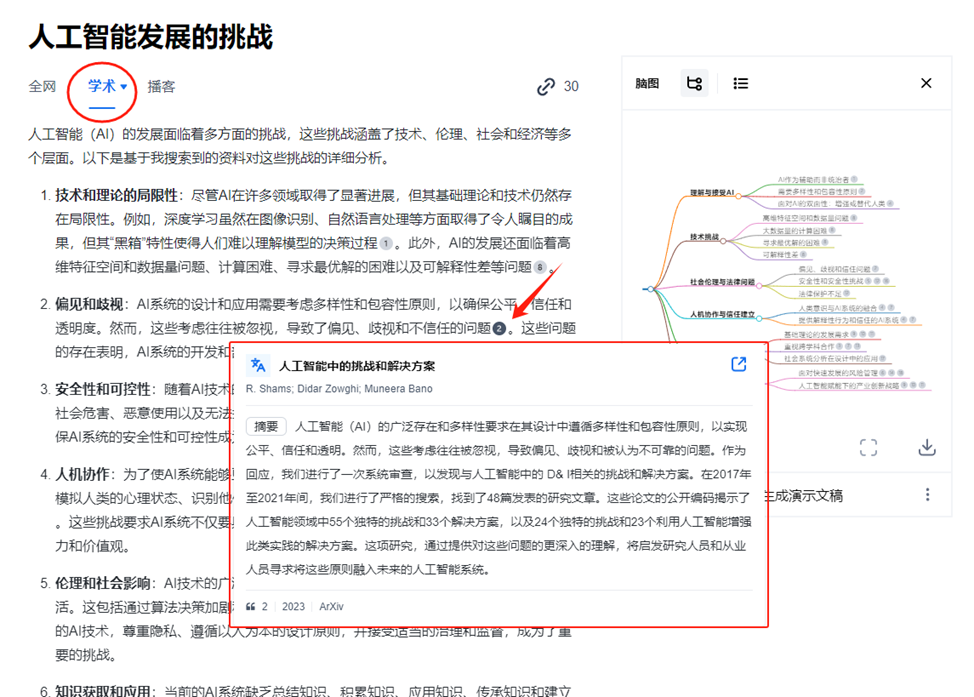
Task: Click citation marker ① in the first paragraph
Action: pos(386,243)
